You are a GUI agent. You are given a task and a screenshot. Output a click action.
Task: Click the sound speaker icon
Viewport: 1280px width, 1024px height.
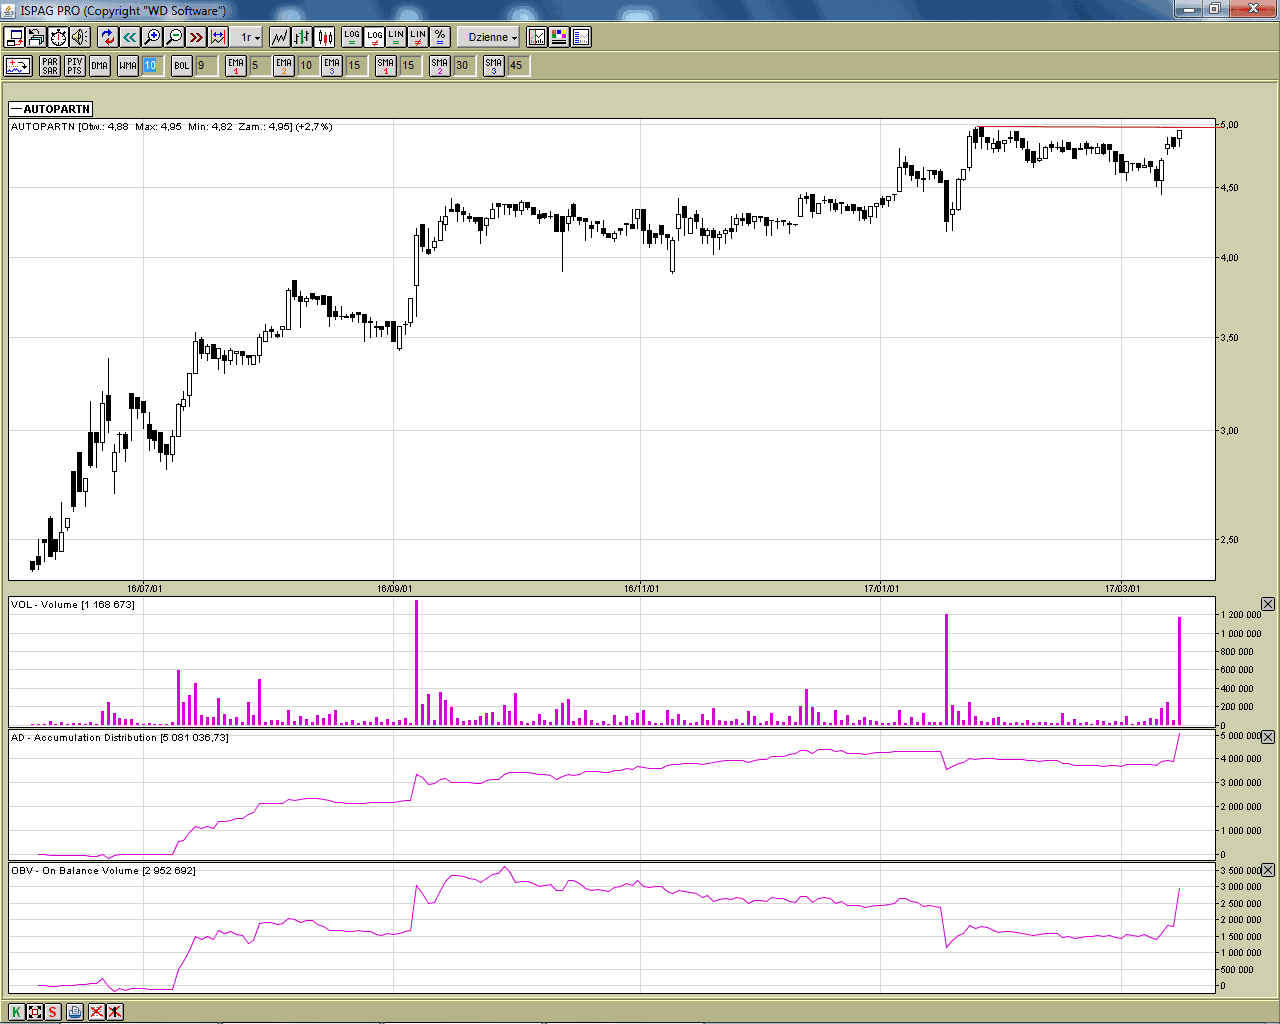tap(80, 37)
